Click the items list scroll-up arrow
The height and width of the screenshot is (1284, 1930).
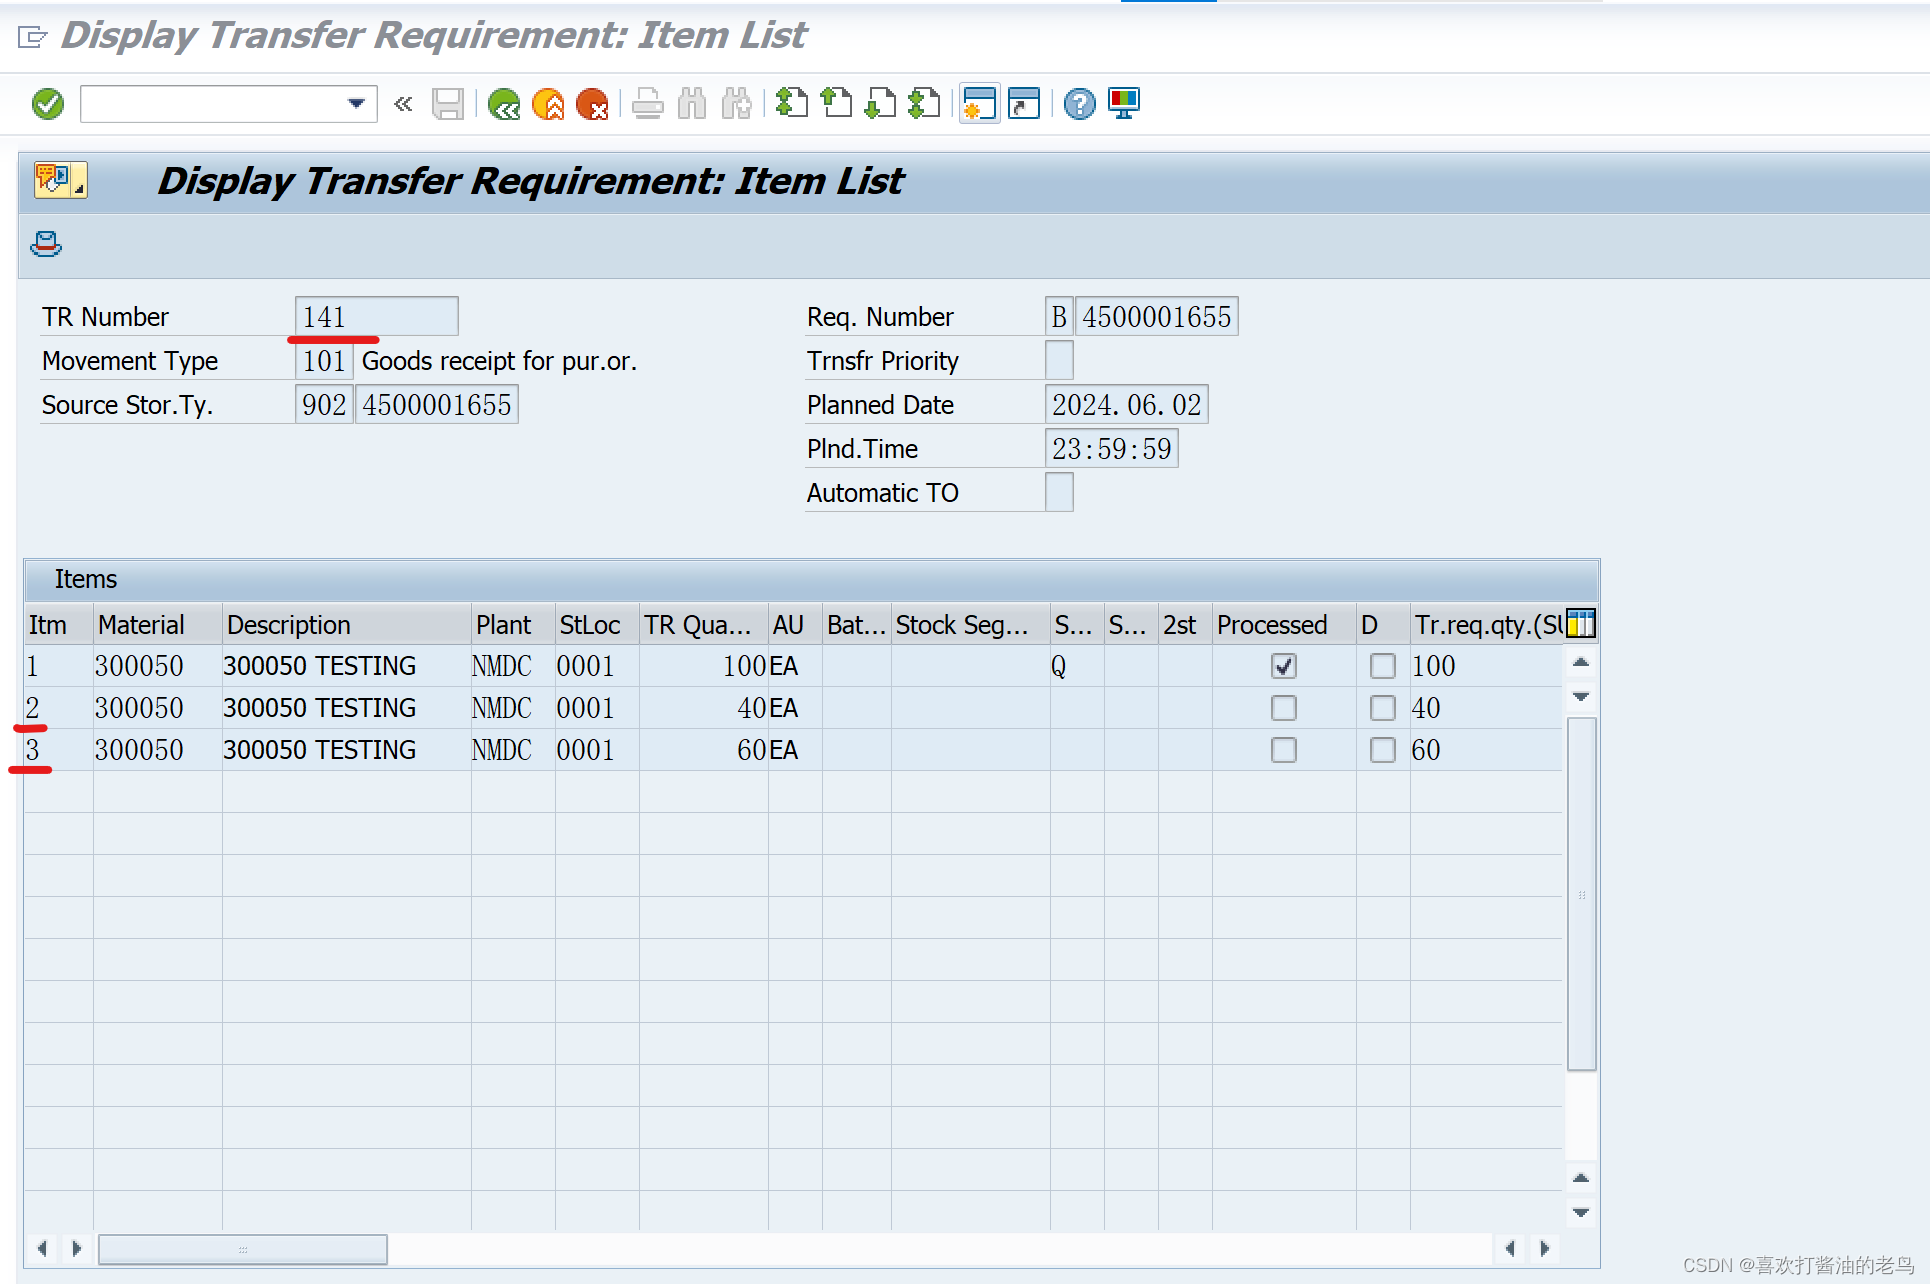pos(1580,662)
